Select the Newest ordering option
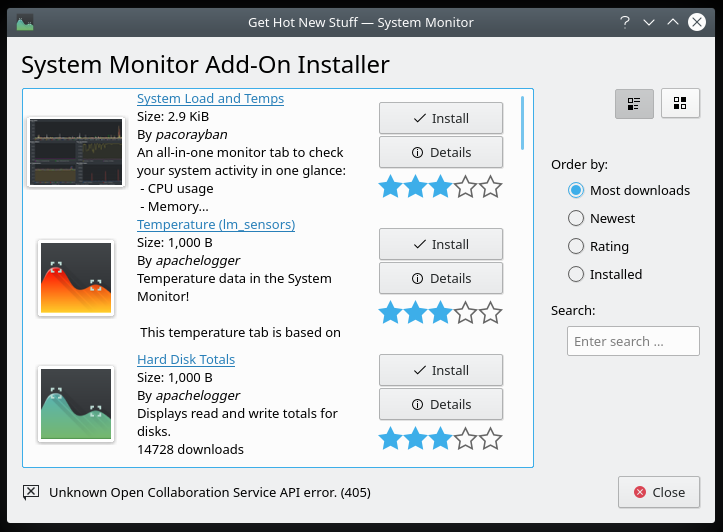723x532 pixels. (576, 218)
